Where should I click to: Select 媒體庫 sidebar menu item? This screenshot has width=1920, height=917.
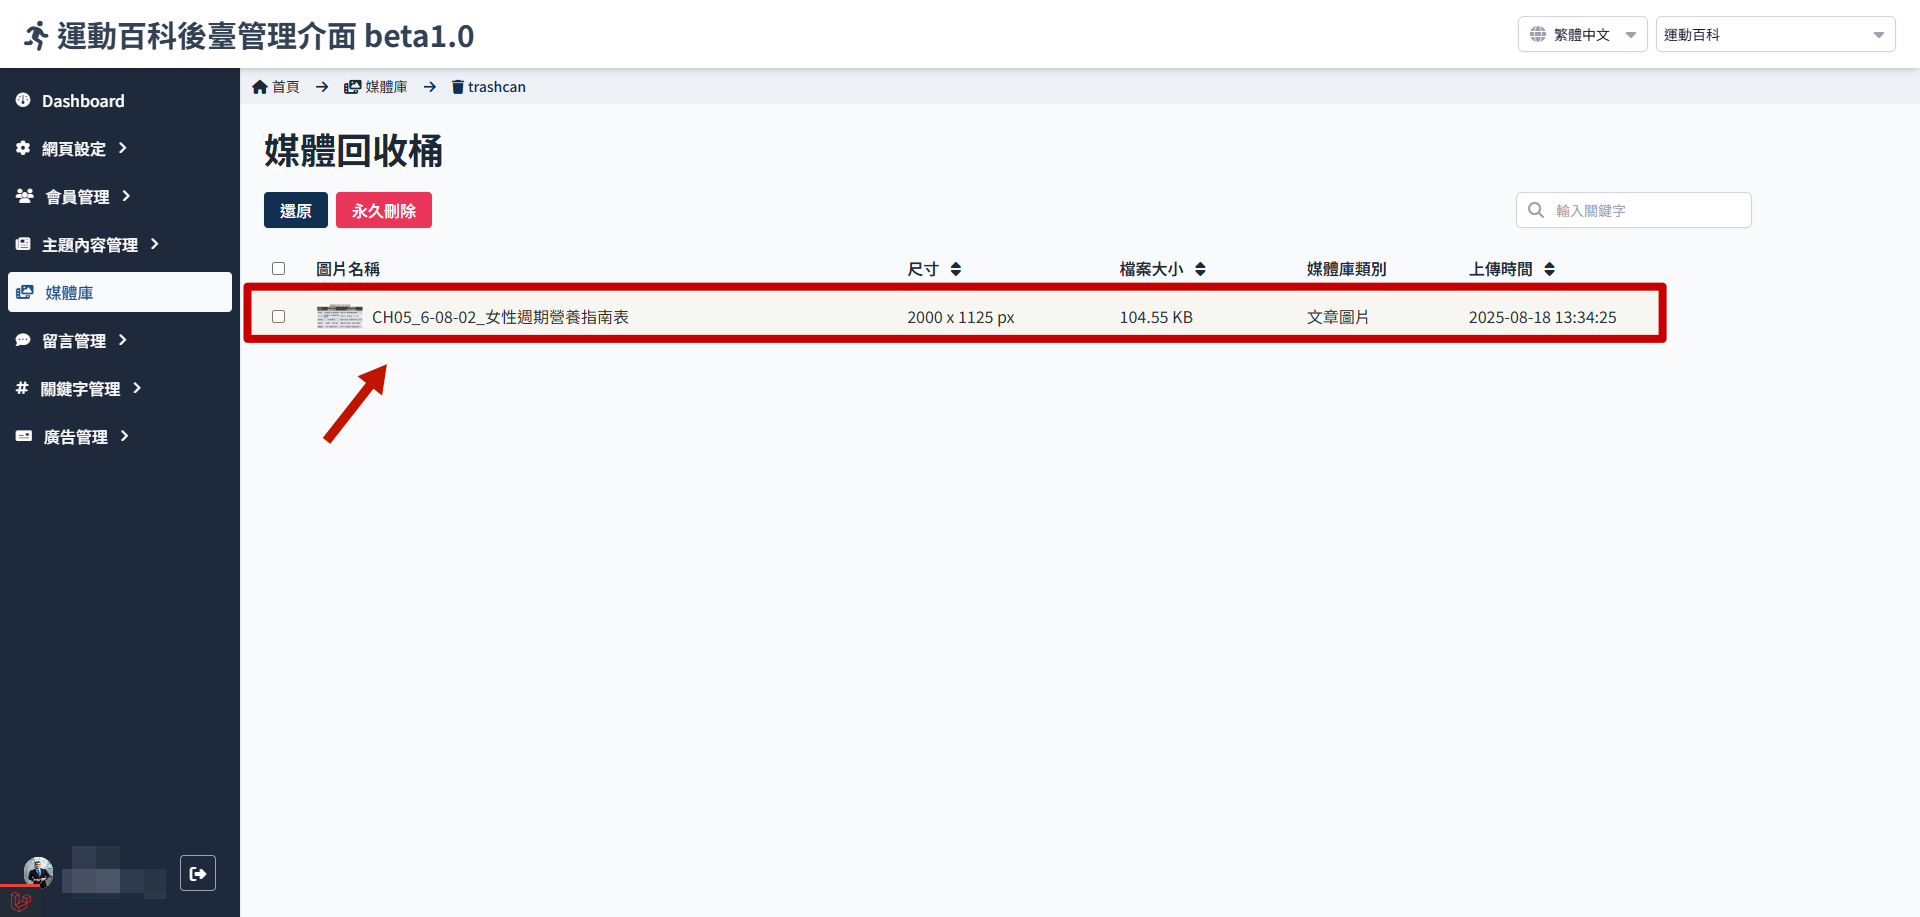pos(120,292)
